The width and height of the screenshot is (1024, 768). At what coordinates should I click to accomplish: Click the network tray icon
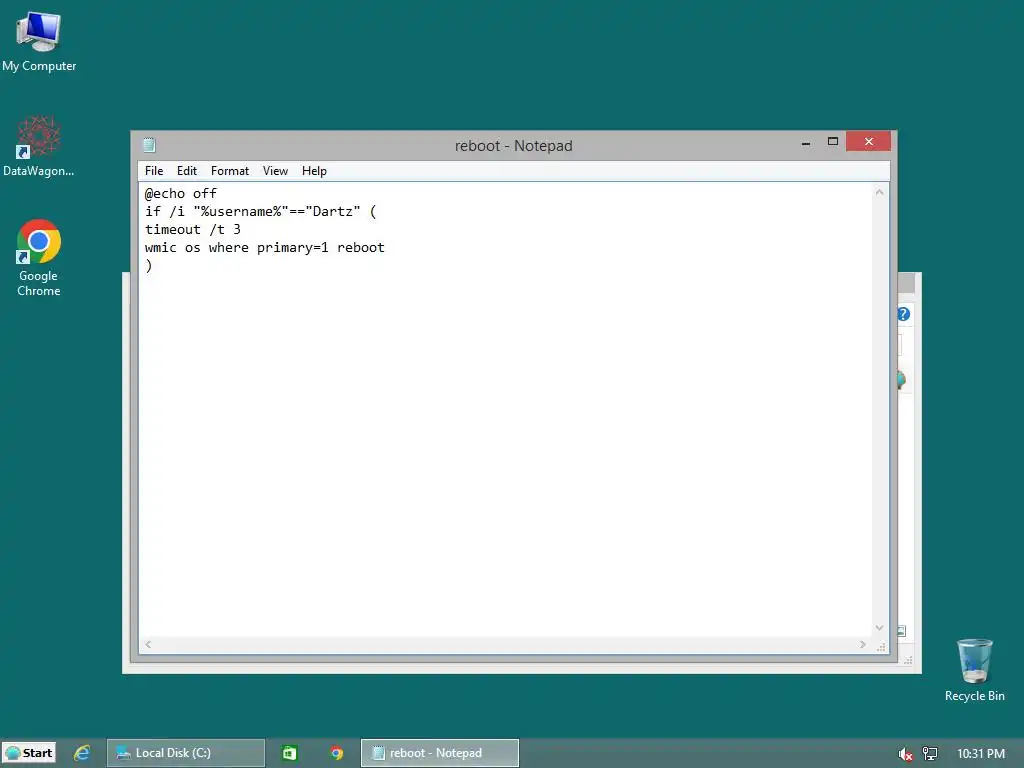click(930, 754)
